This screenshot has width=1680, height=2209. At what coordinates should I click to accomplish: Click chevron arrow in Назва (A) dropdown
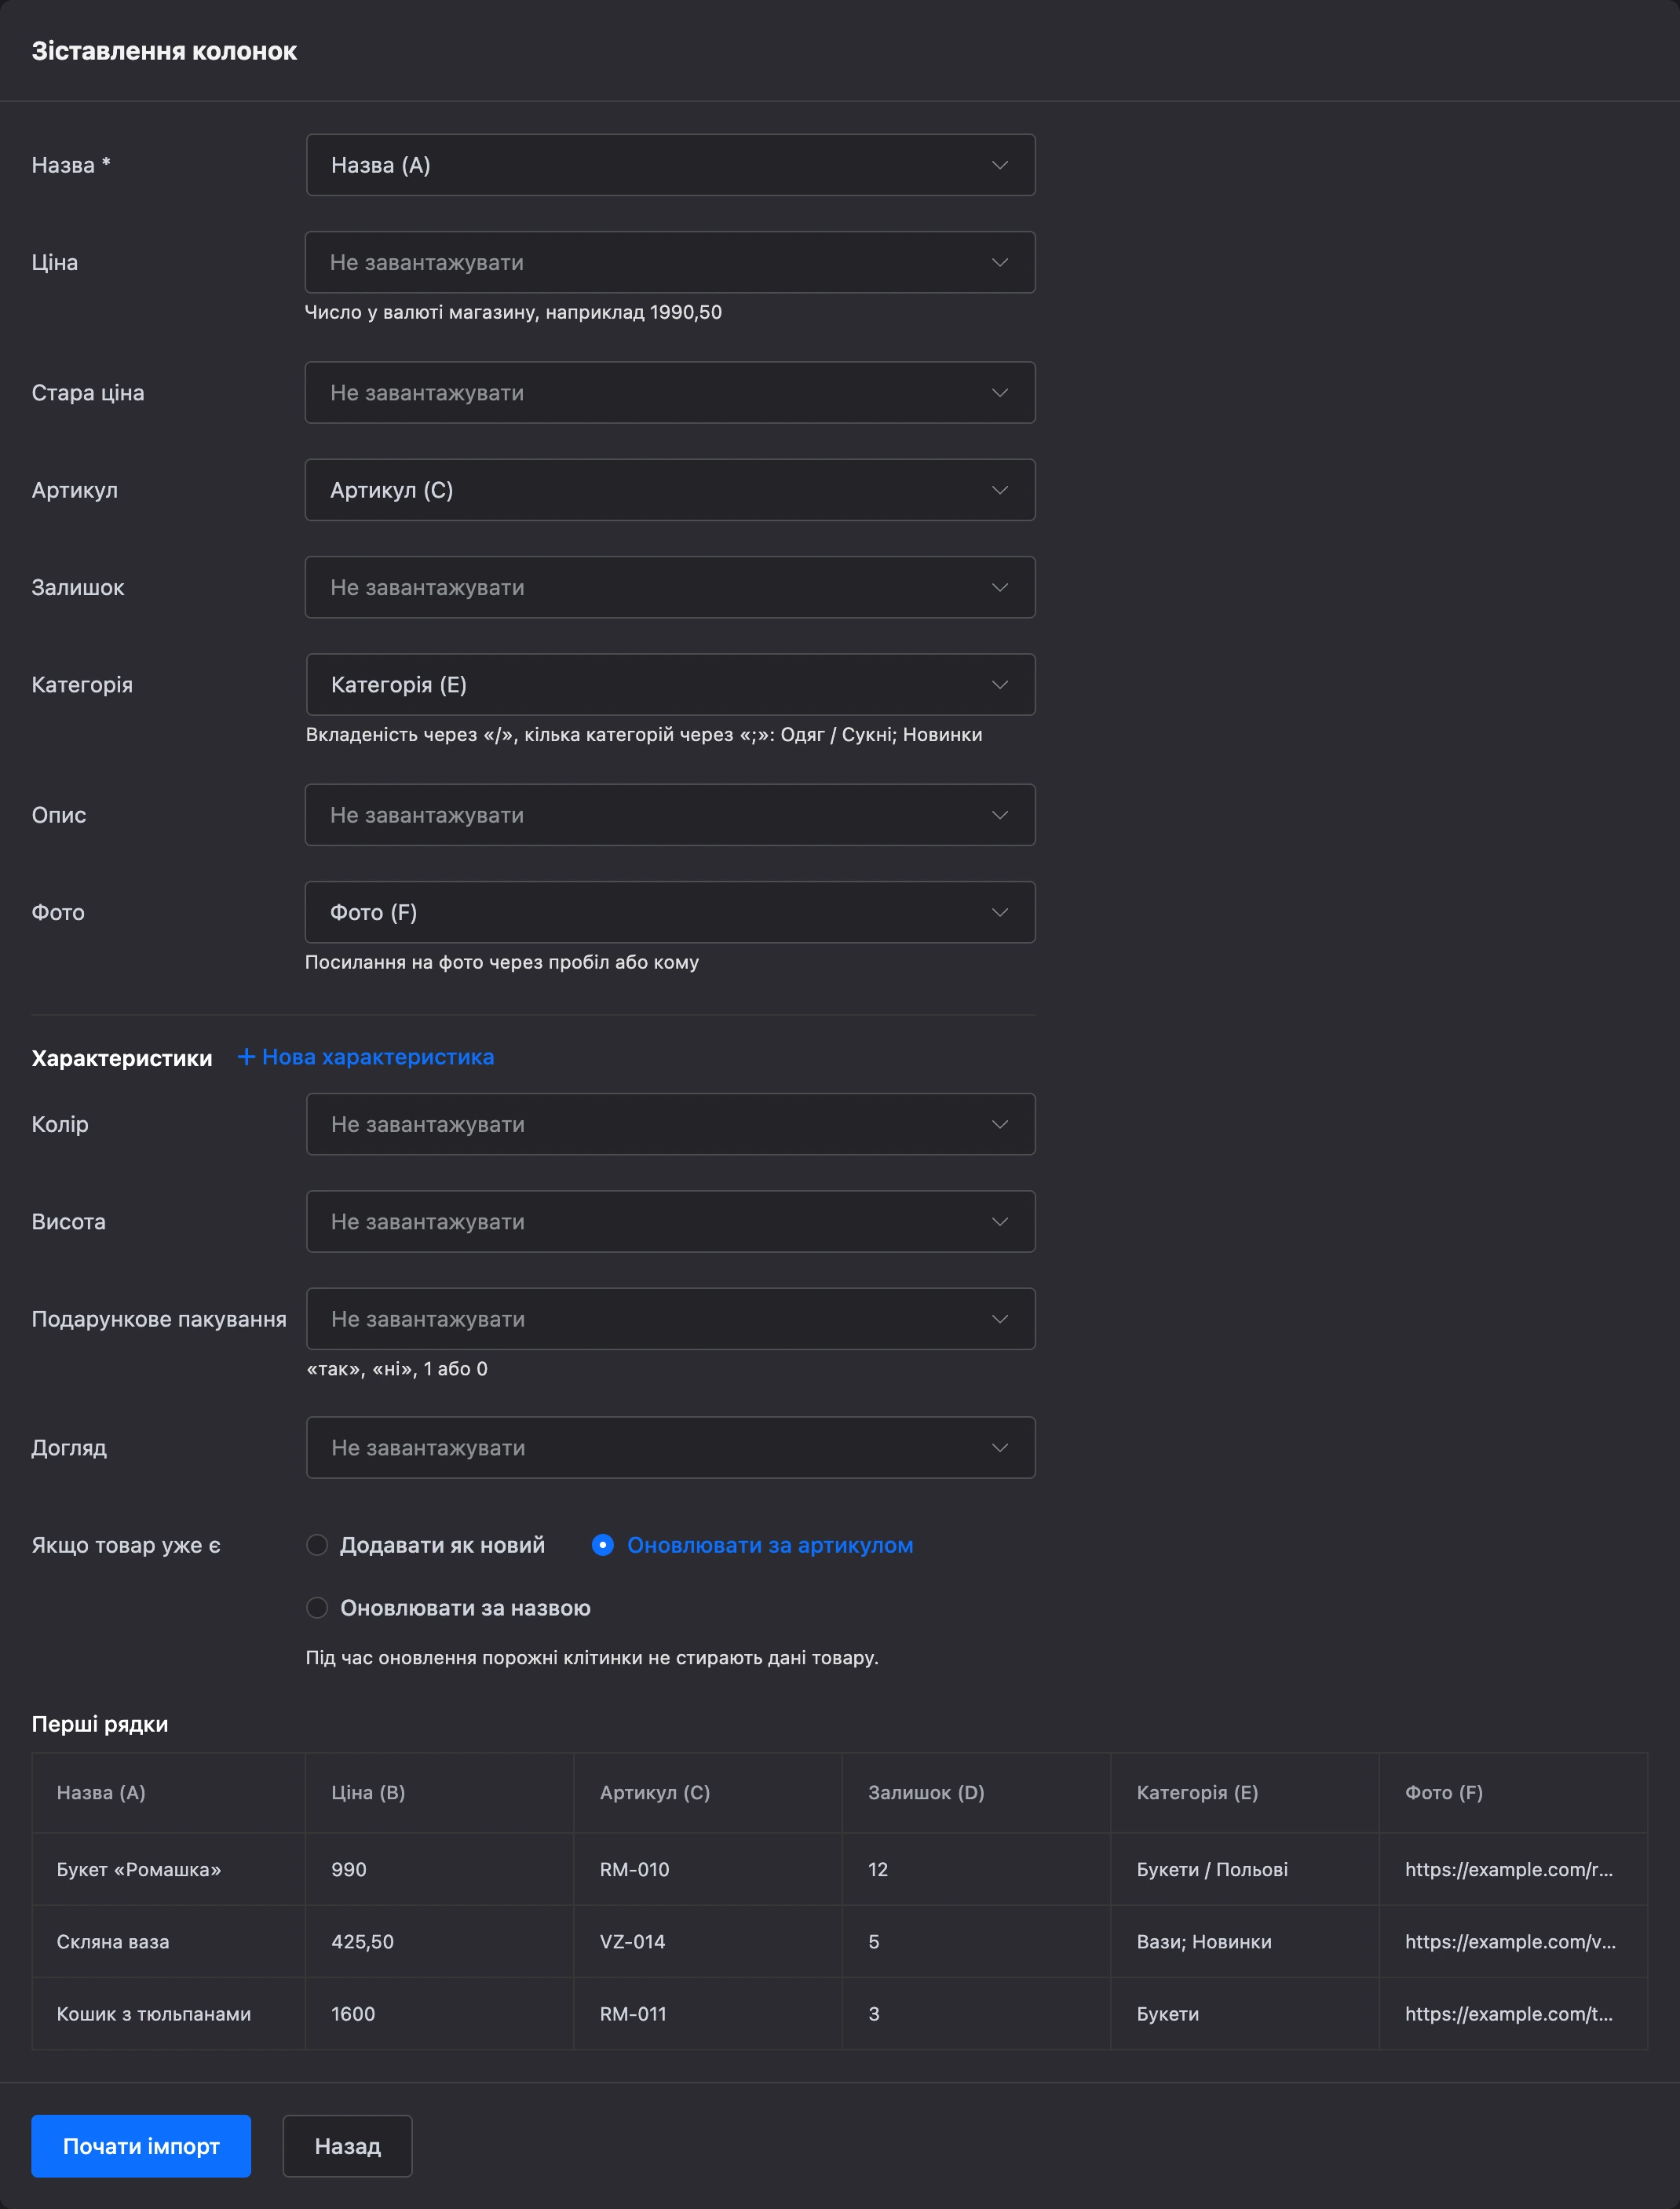(x=999, y=165)
